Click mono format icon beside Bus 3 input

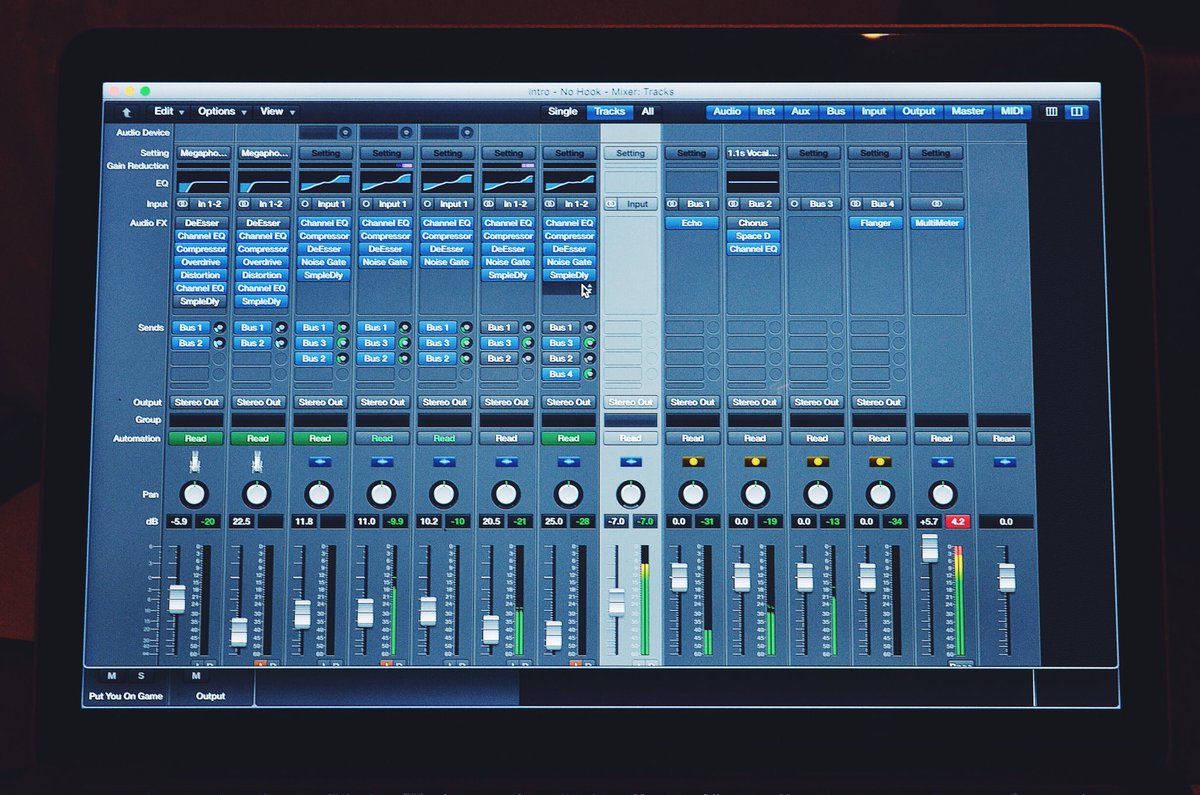click(x=795, y=204)
